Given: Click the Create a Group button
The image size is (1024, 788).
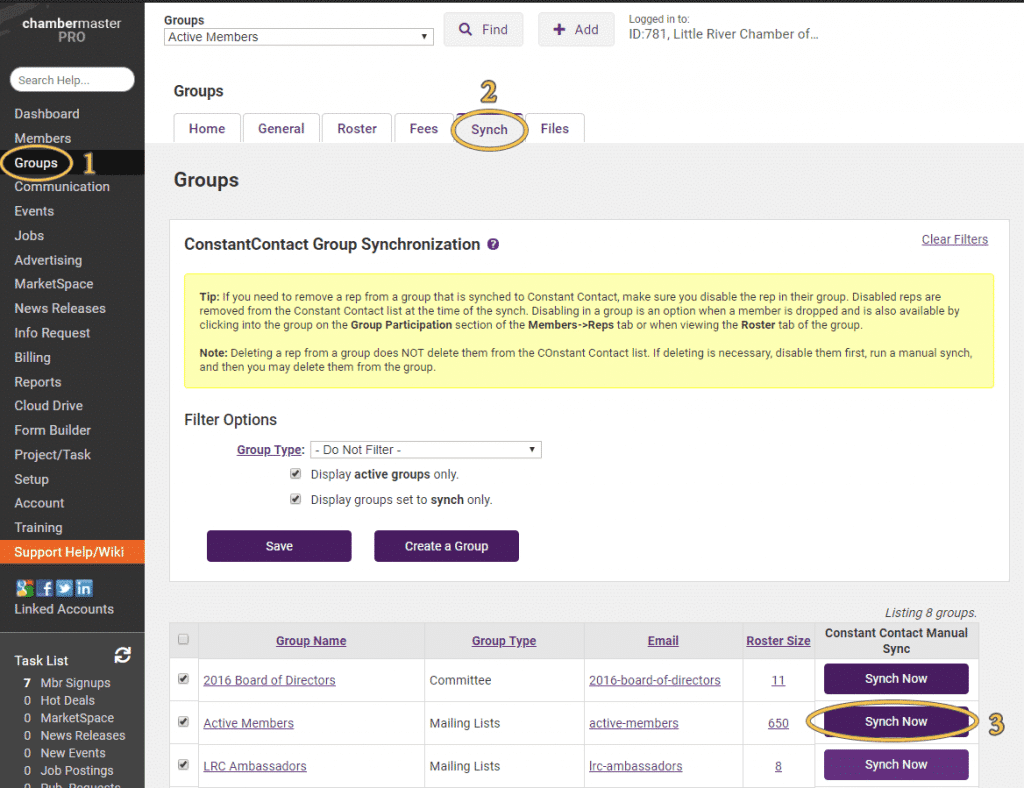Looking at the screenshot, I should (446, 546).
